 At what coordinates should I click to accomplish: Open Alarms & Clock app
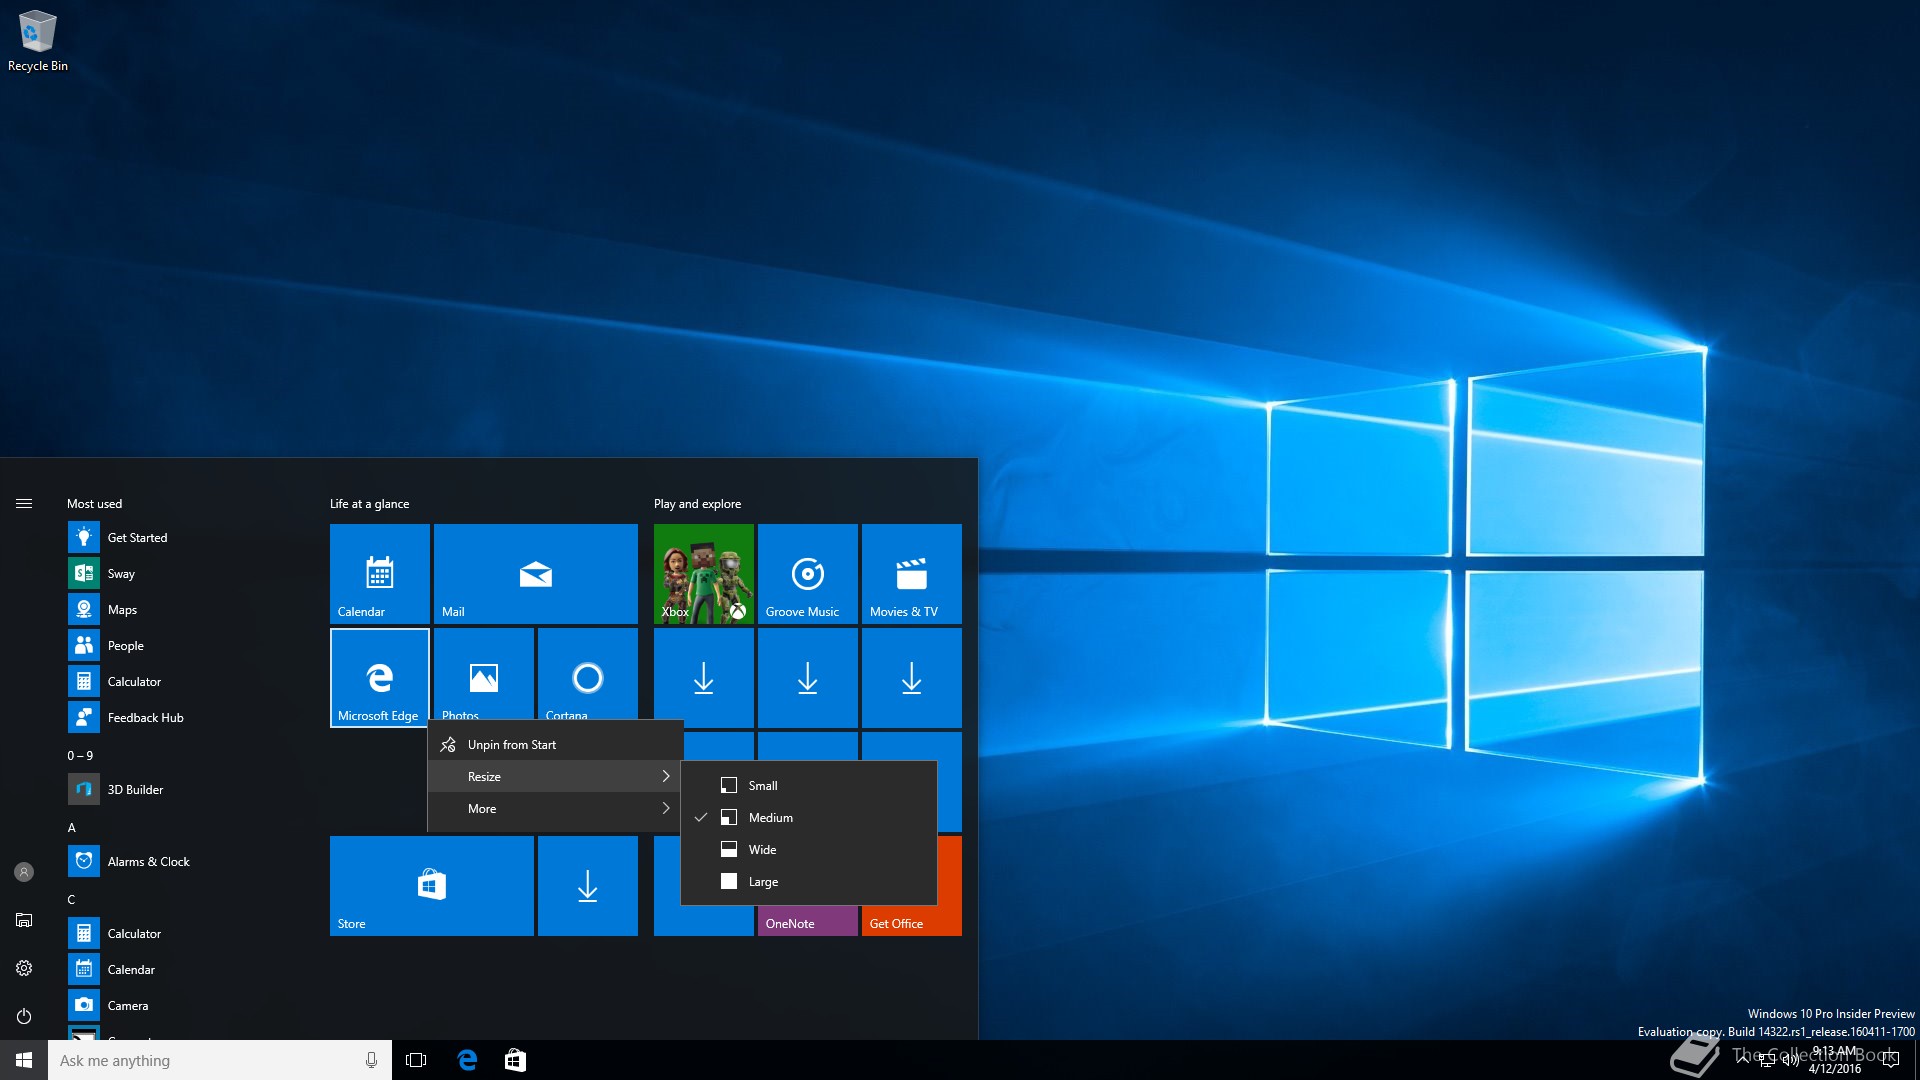click(x=185, y=862)
